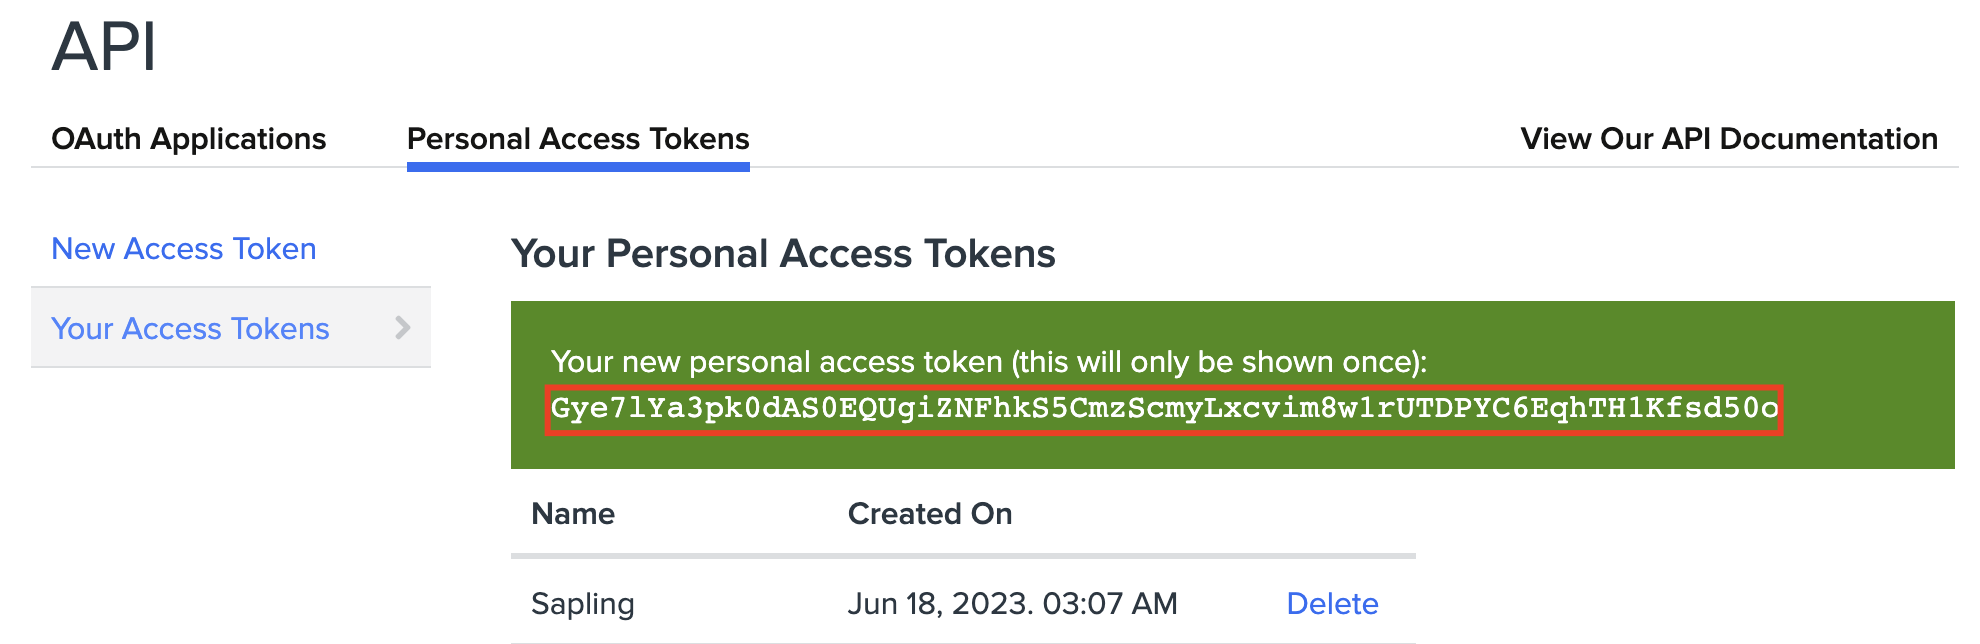The image size is (1980, 644).
Task: Click blue underline under Personal Access Tokens
Action: (578, 167)
